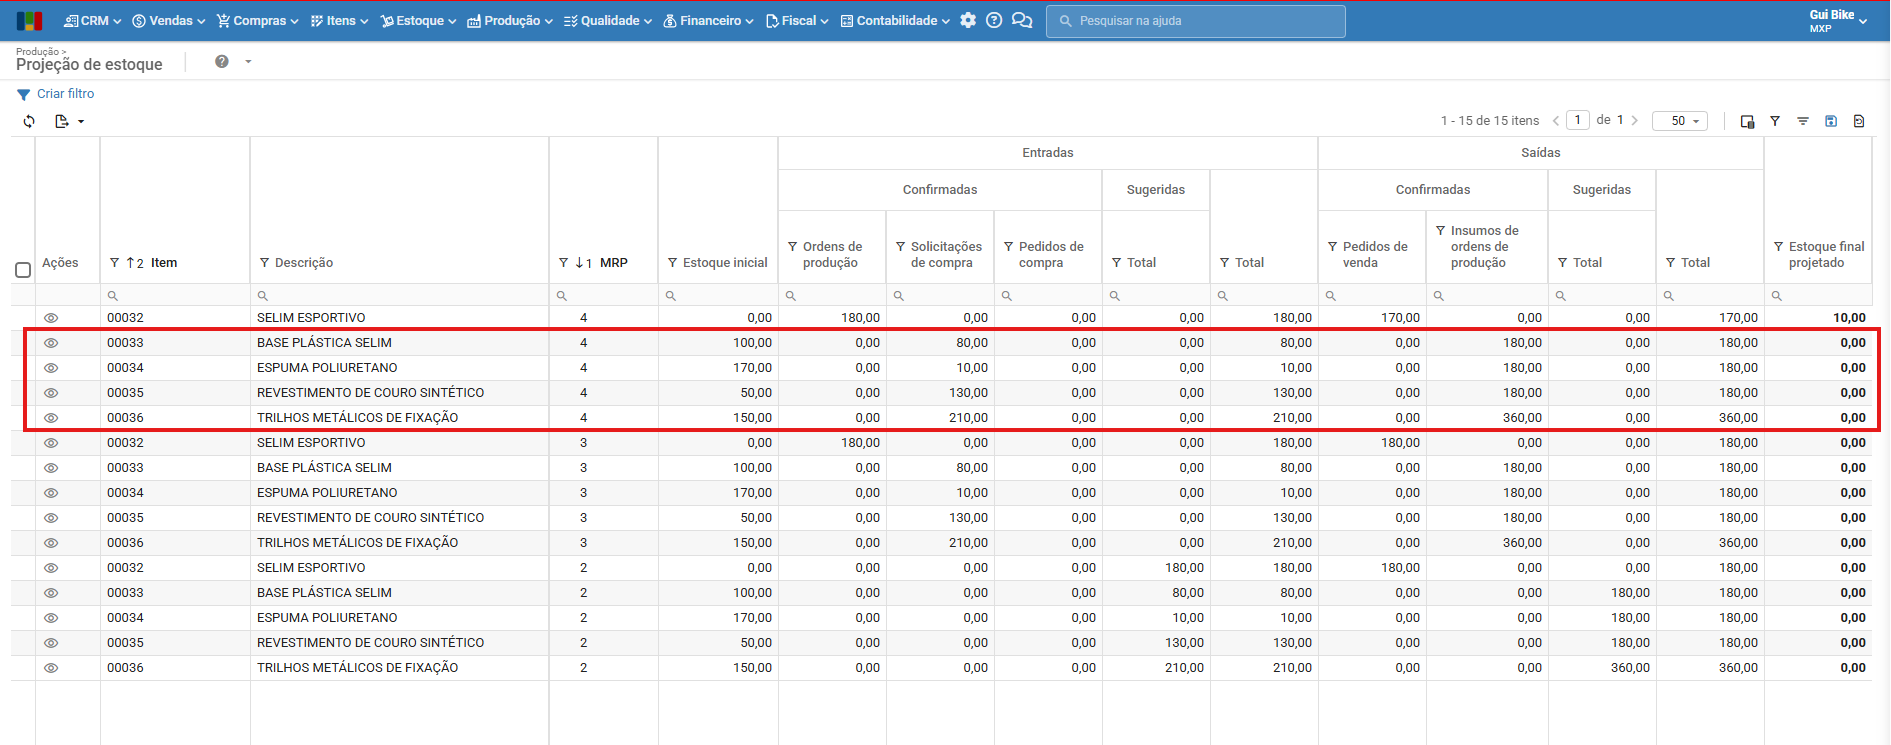Tick the select-all checkbox in header
Viewport: 1891px width, 745px height.
(x=23, y=270)
